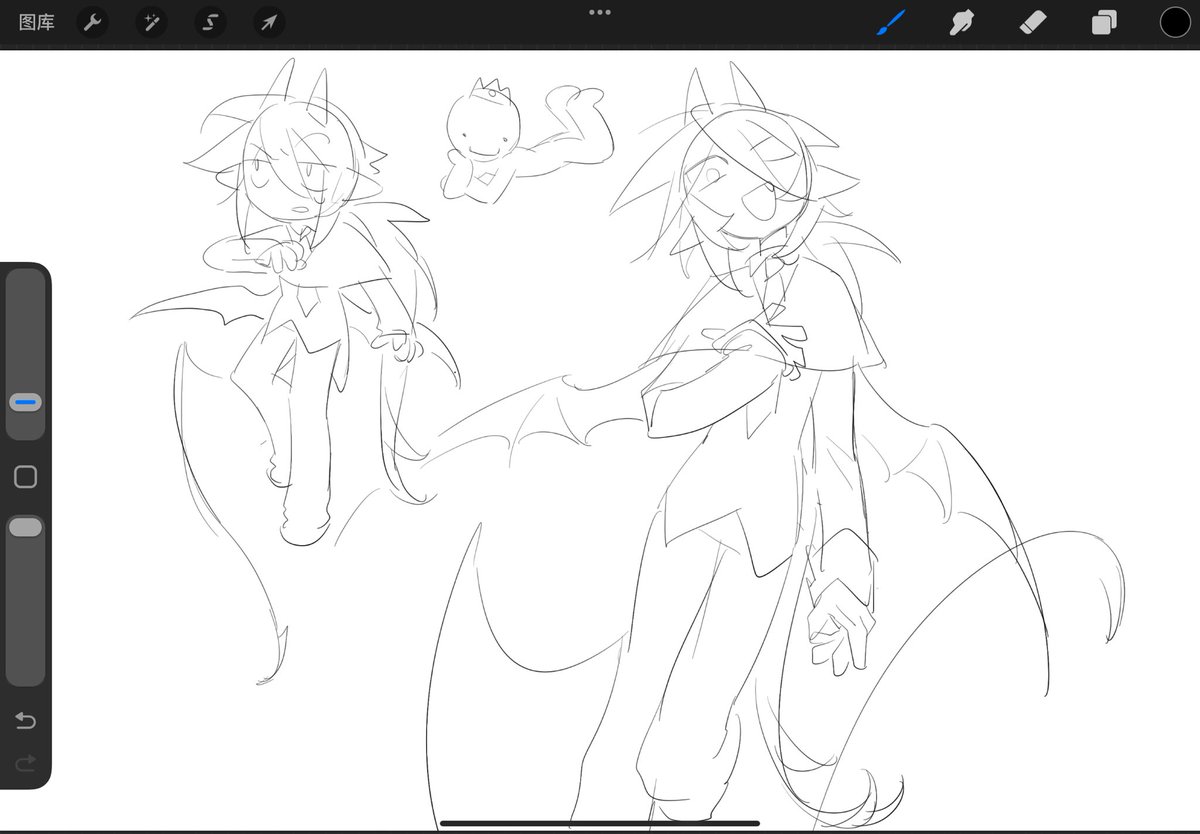The height and width of the screenshot is (834, 1200).
Task: Undo the last stroke
Action: tap(26, 721)
